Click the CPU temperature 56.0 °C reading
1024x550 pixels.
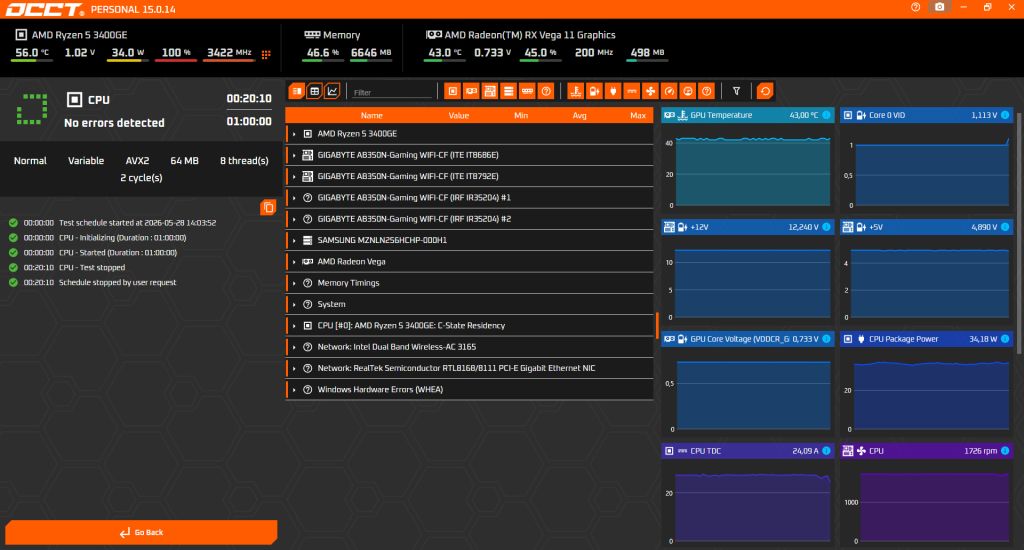(x=31, y=53)
